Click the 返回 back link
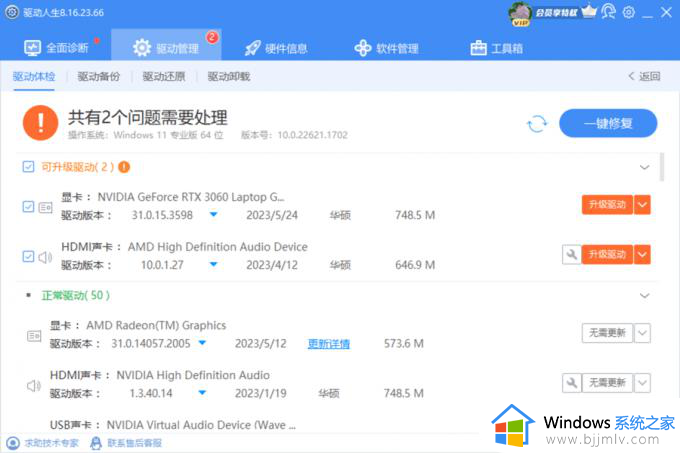 point(644,76)
